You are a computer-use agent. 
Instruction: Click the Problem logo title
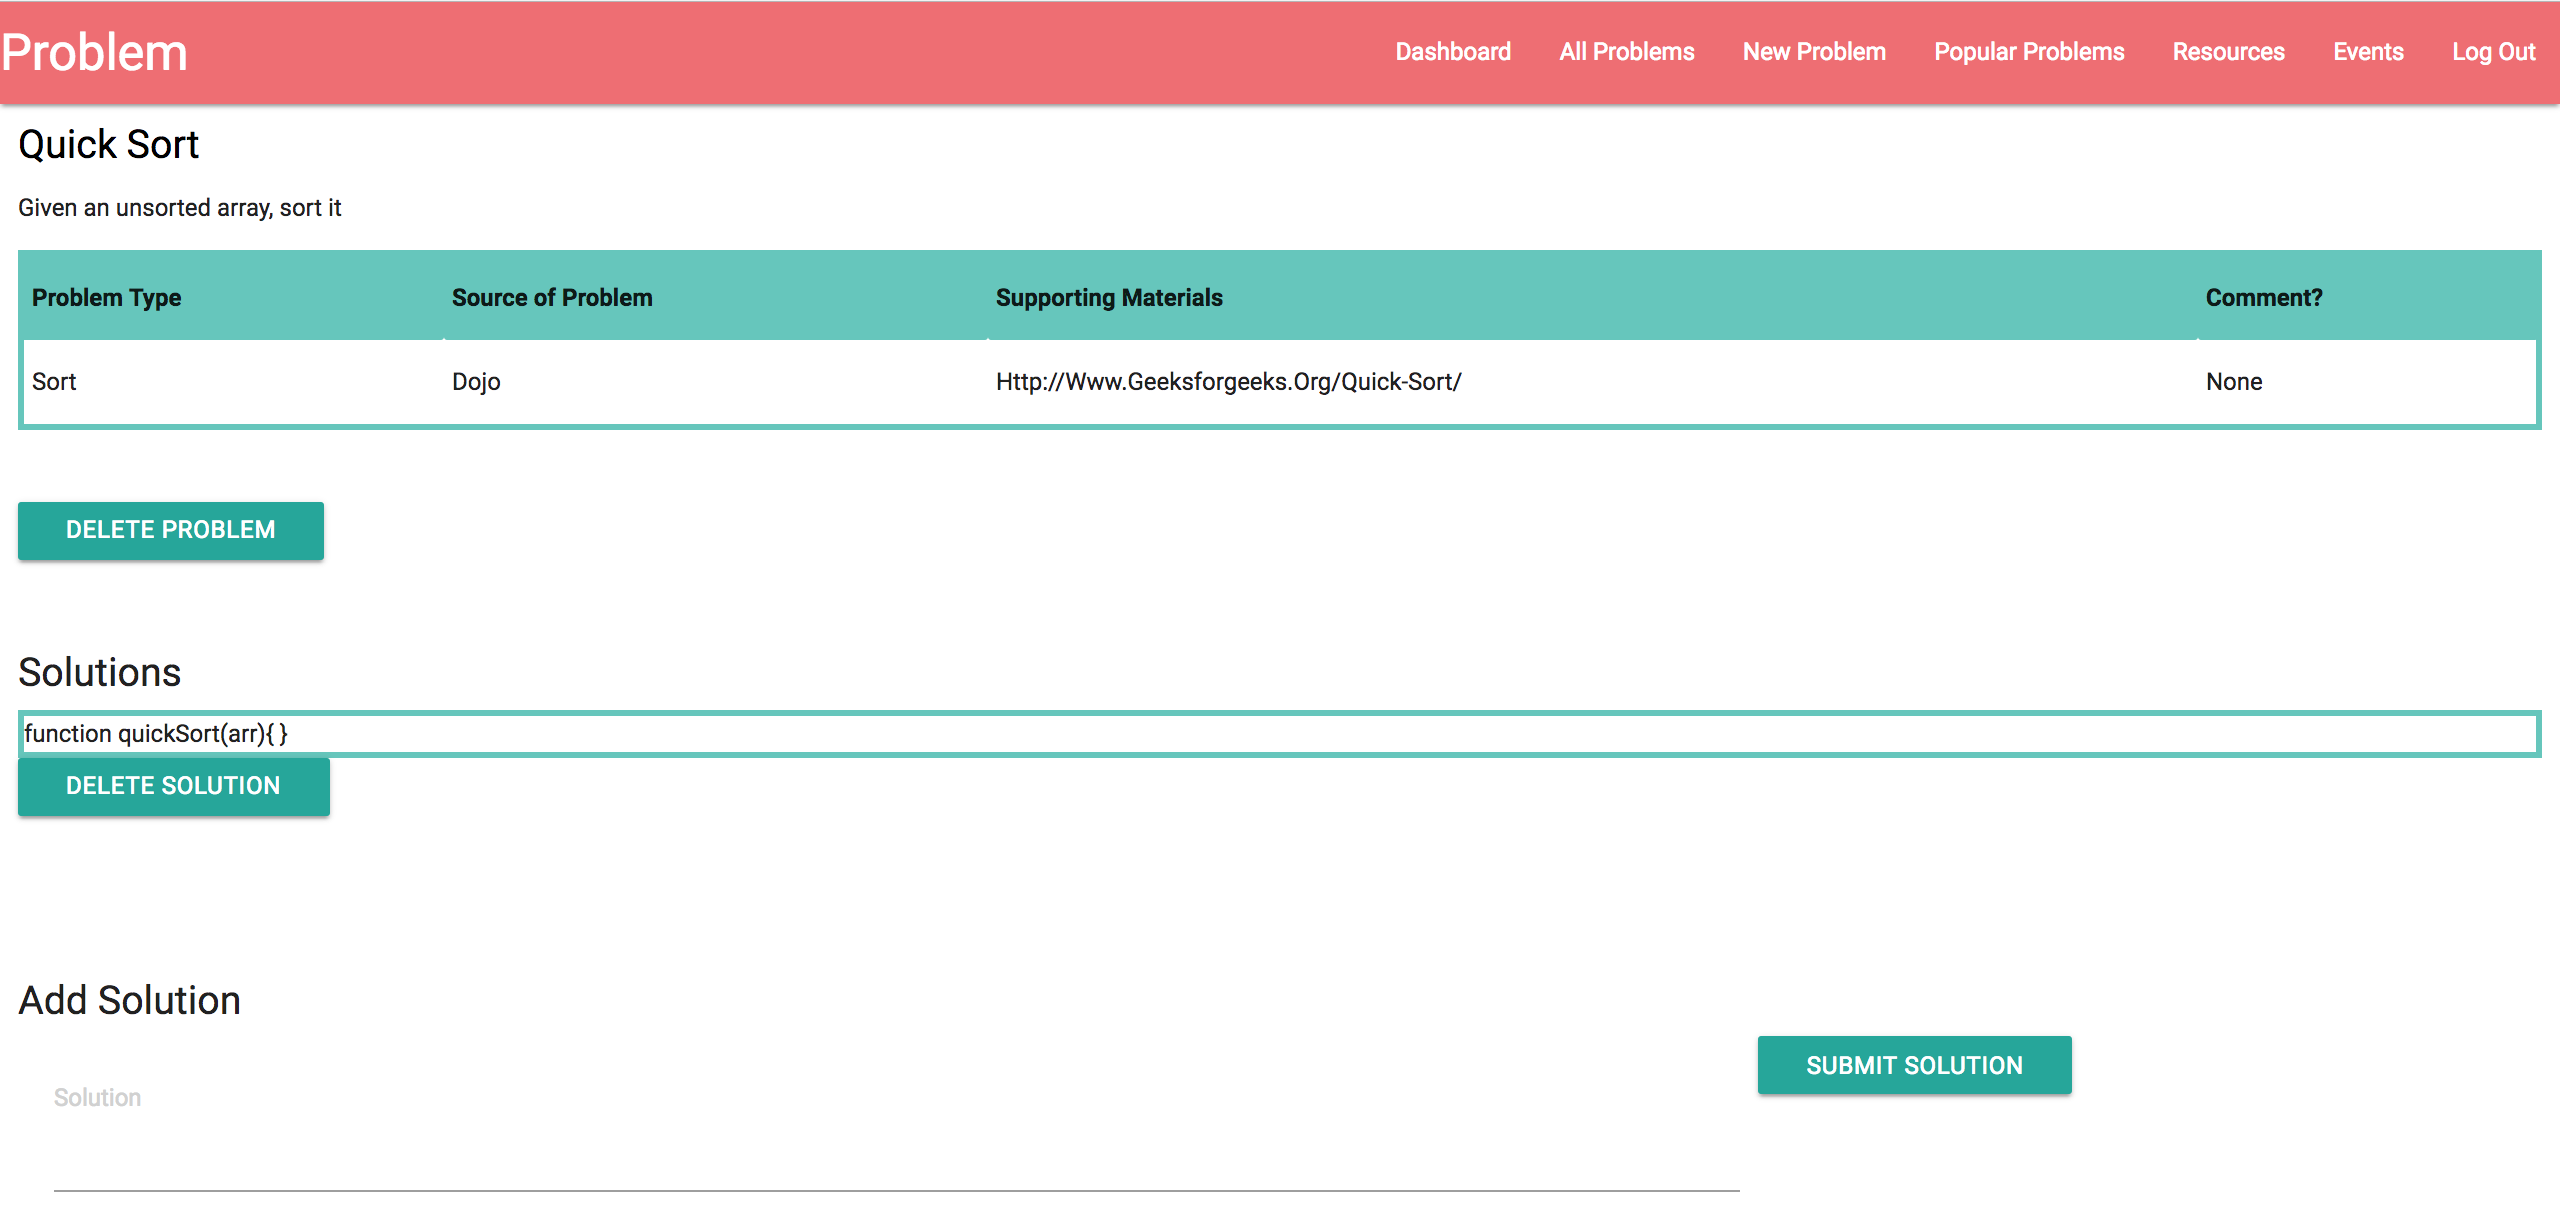click(94, 52)
